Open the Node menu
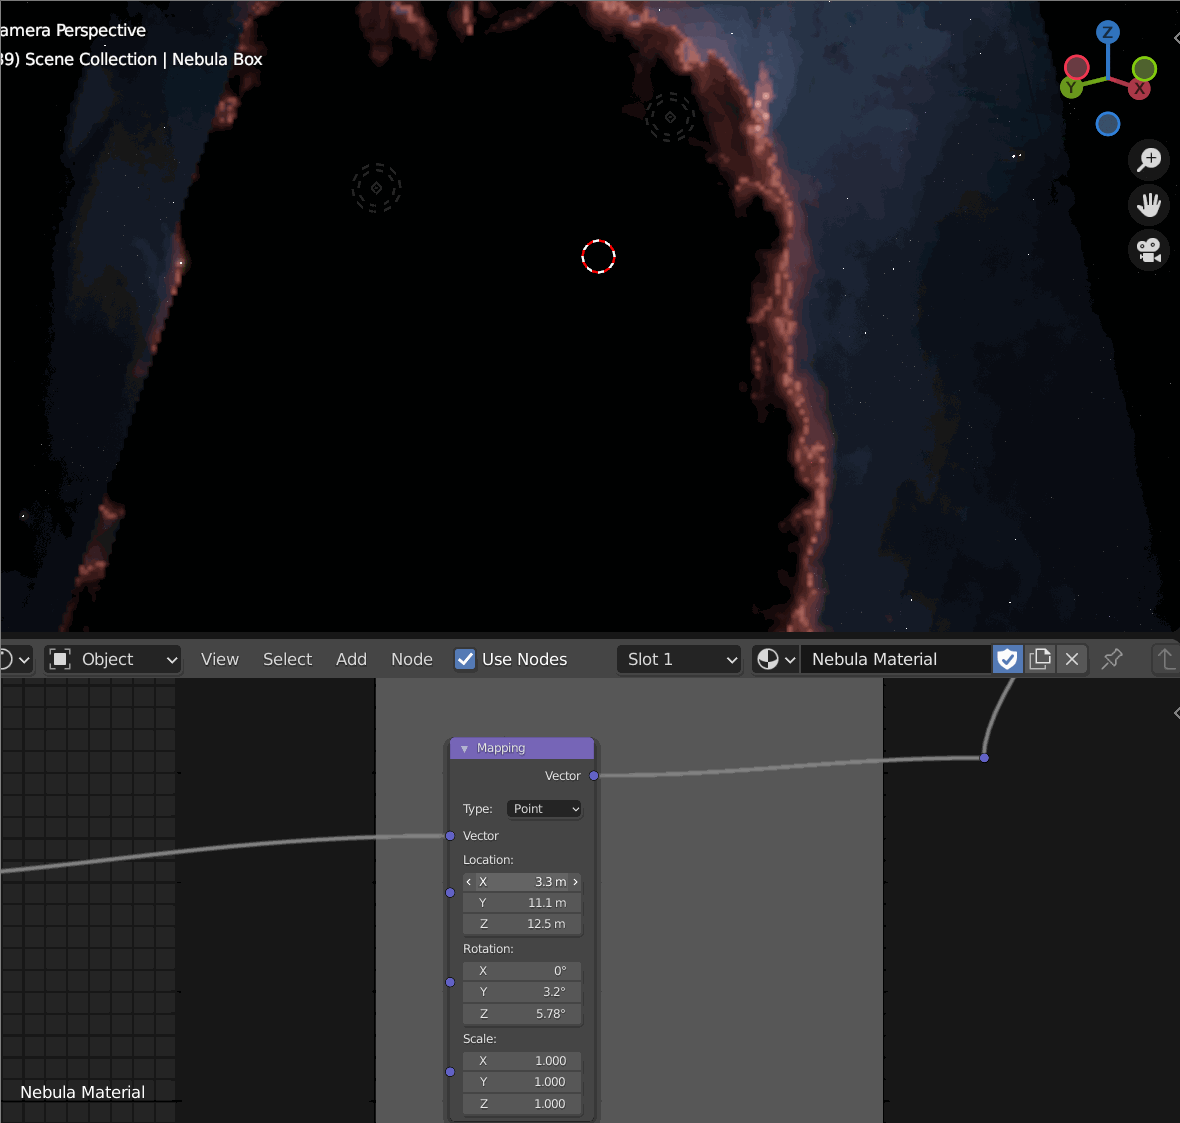 click(x=411, y=659)
